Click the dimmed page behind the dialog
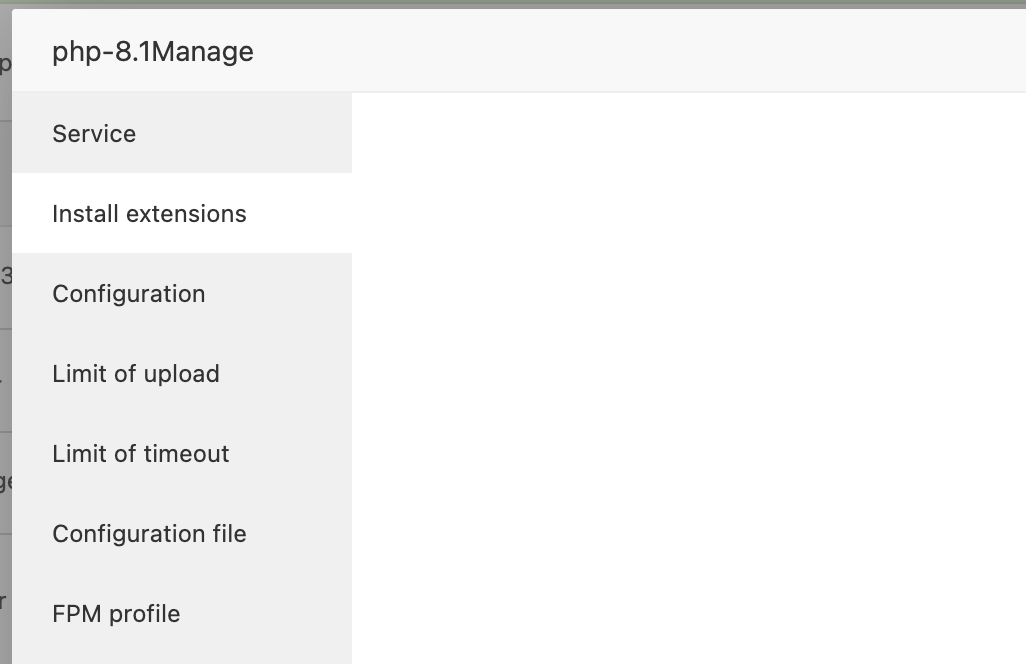 tap(5, 380)
